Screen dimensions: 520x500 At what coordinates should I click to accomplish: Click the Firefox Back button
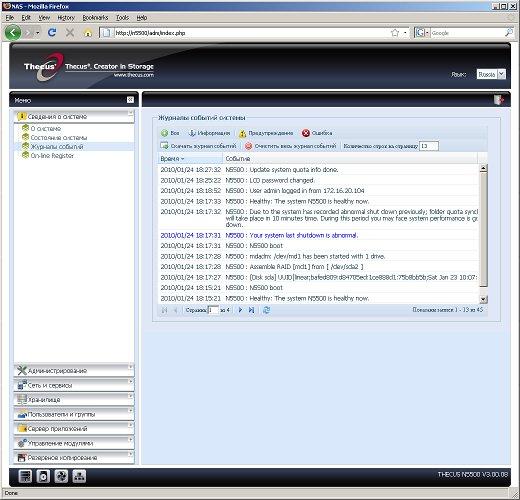point(13,33)
